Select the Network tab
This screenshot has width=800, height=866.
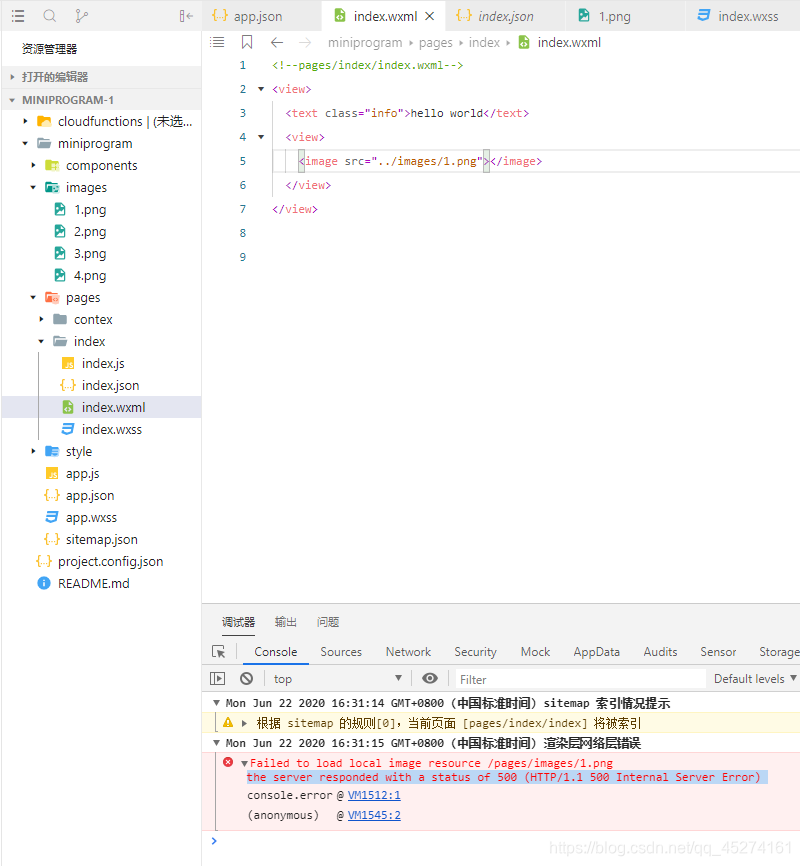(408, 652)
